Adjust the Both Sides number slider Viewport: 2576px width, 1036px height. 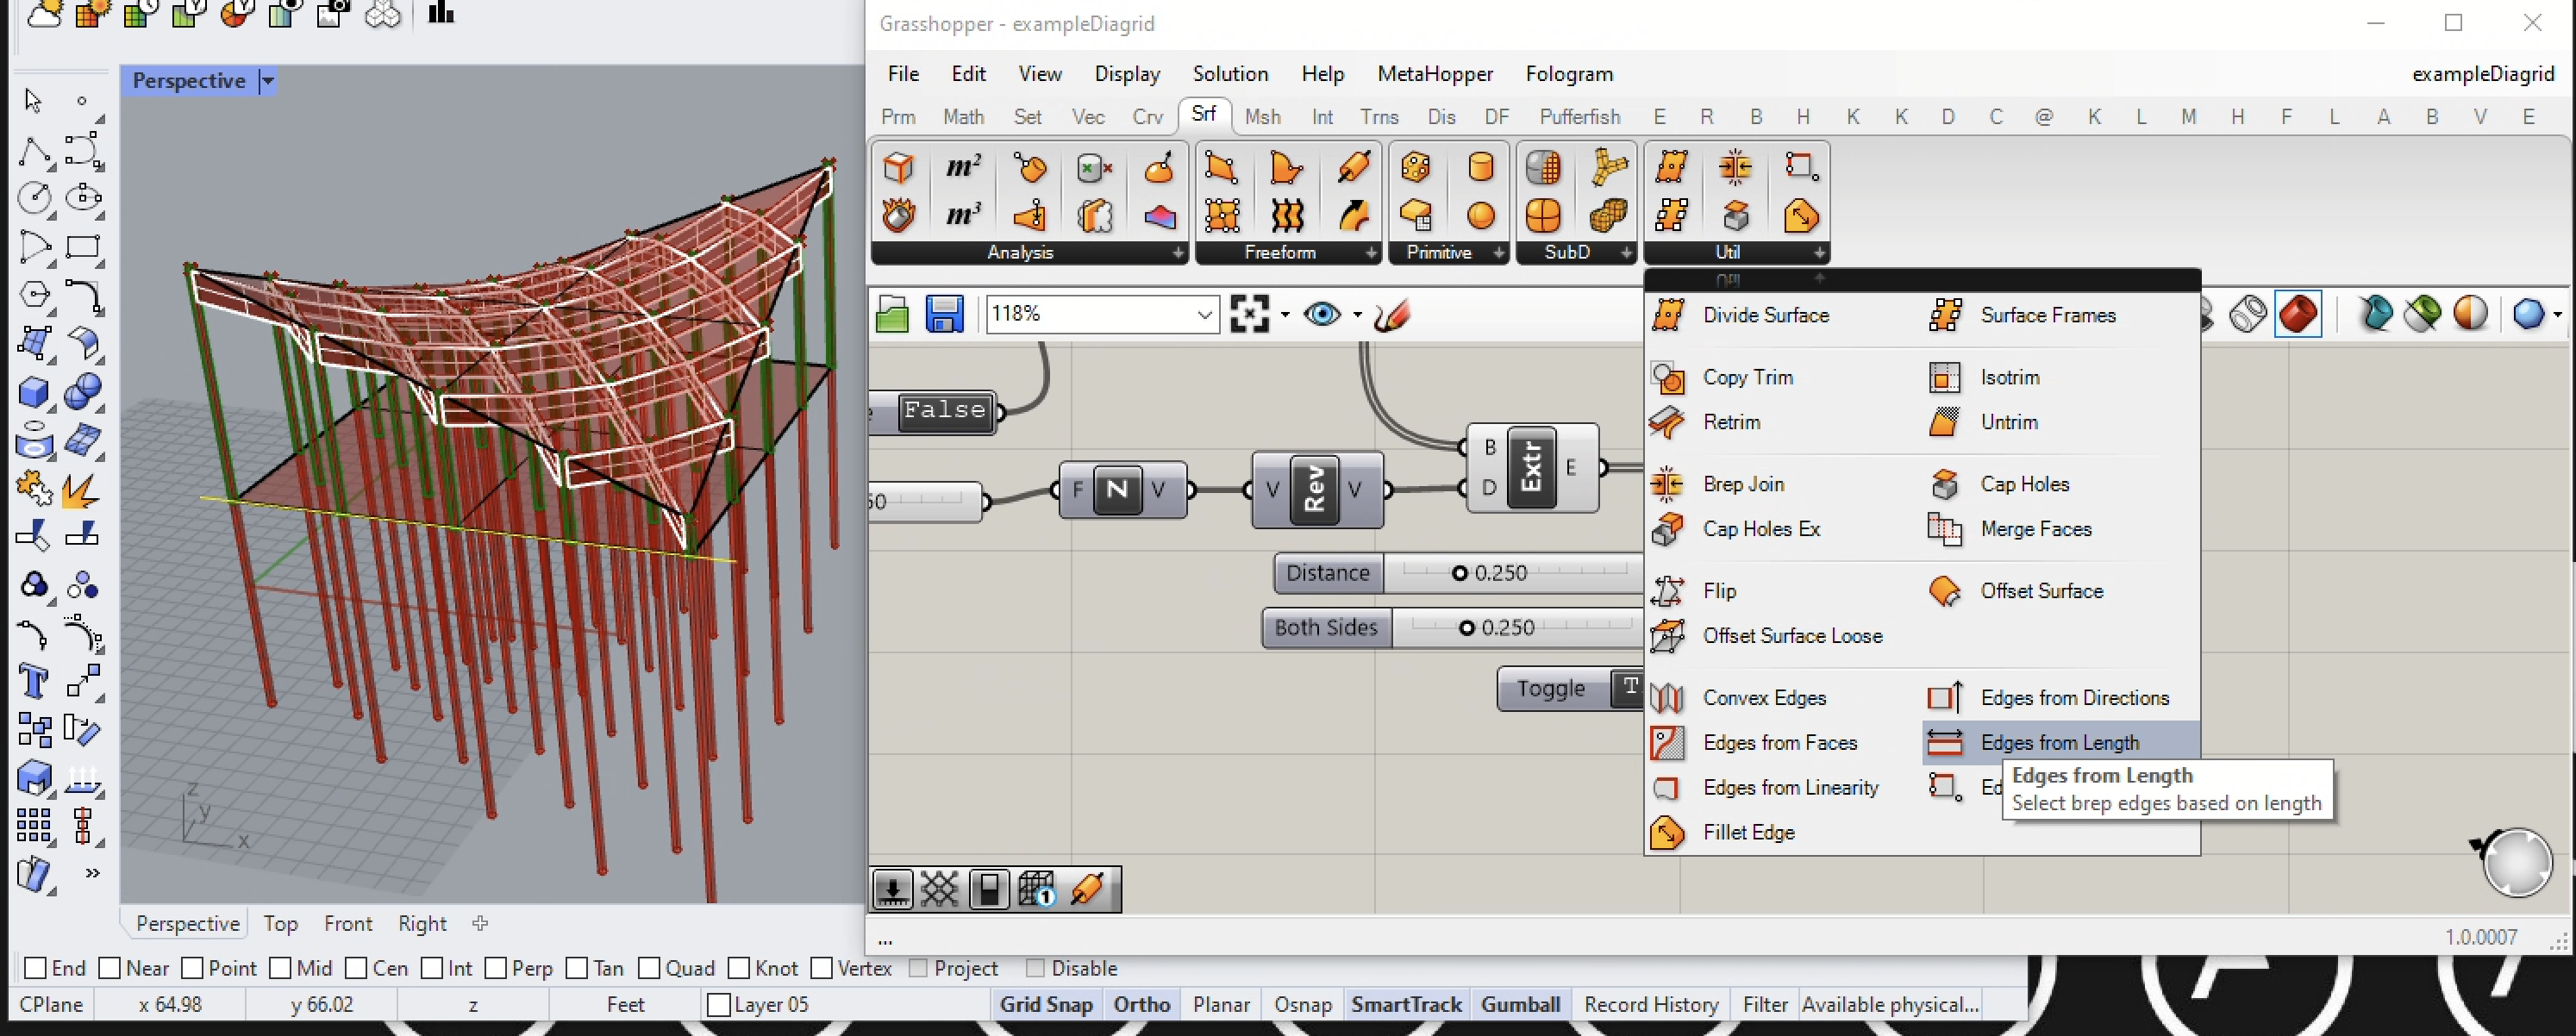tap(1466, 628)
